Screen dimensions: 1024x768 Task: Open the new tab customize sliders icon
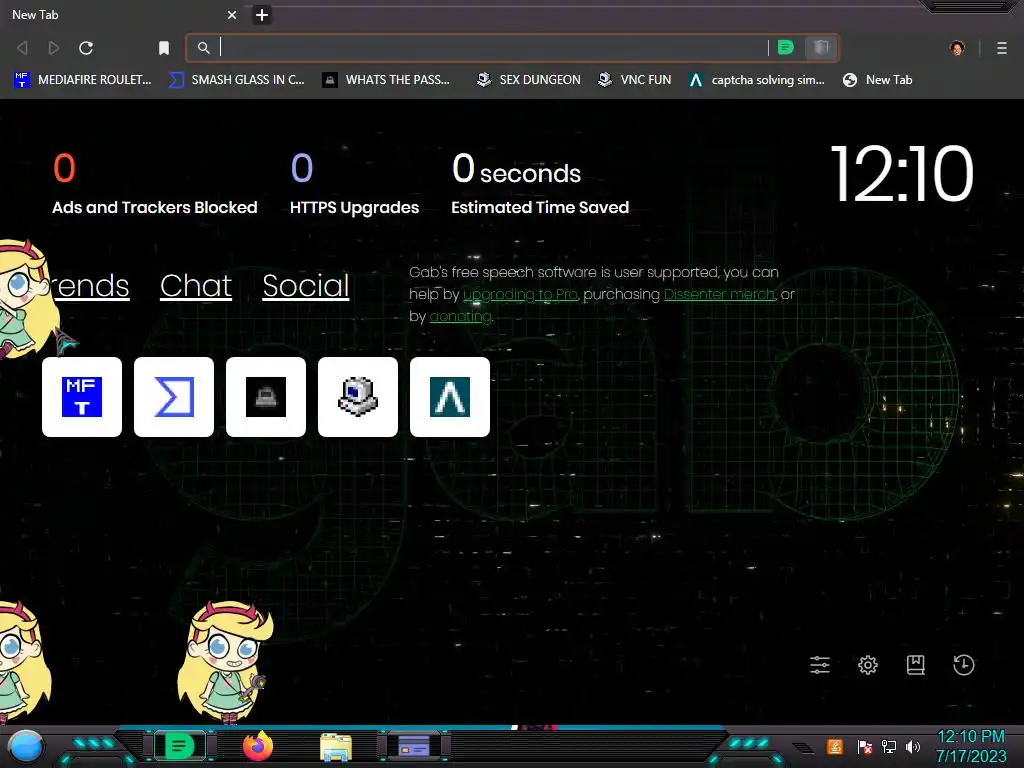pyautogui.click(x=820, y=665)
